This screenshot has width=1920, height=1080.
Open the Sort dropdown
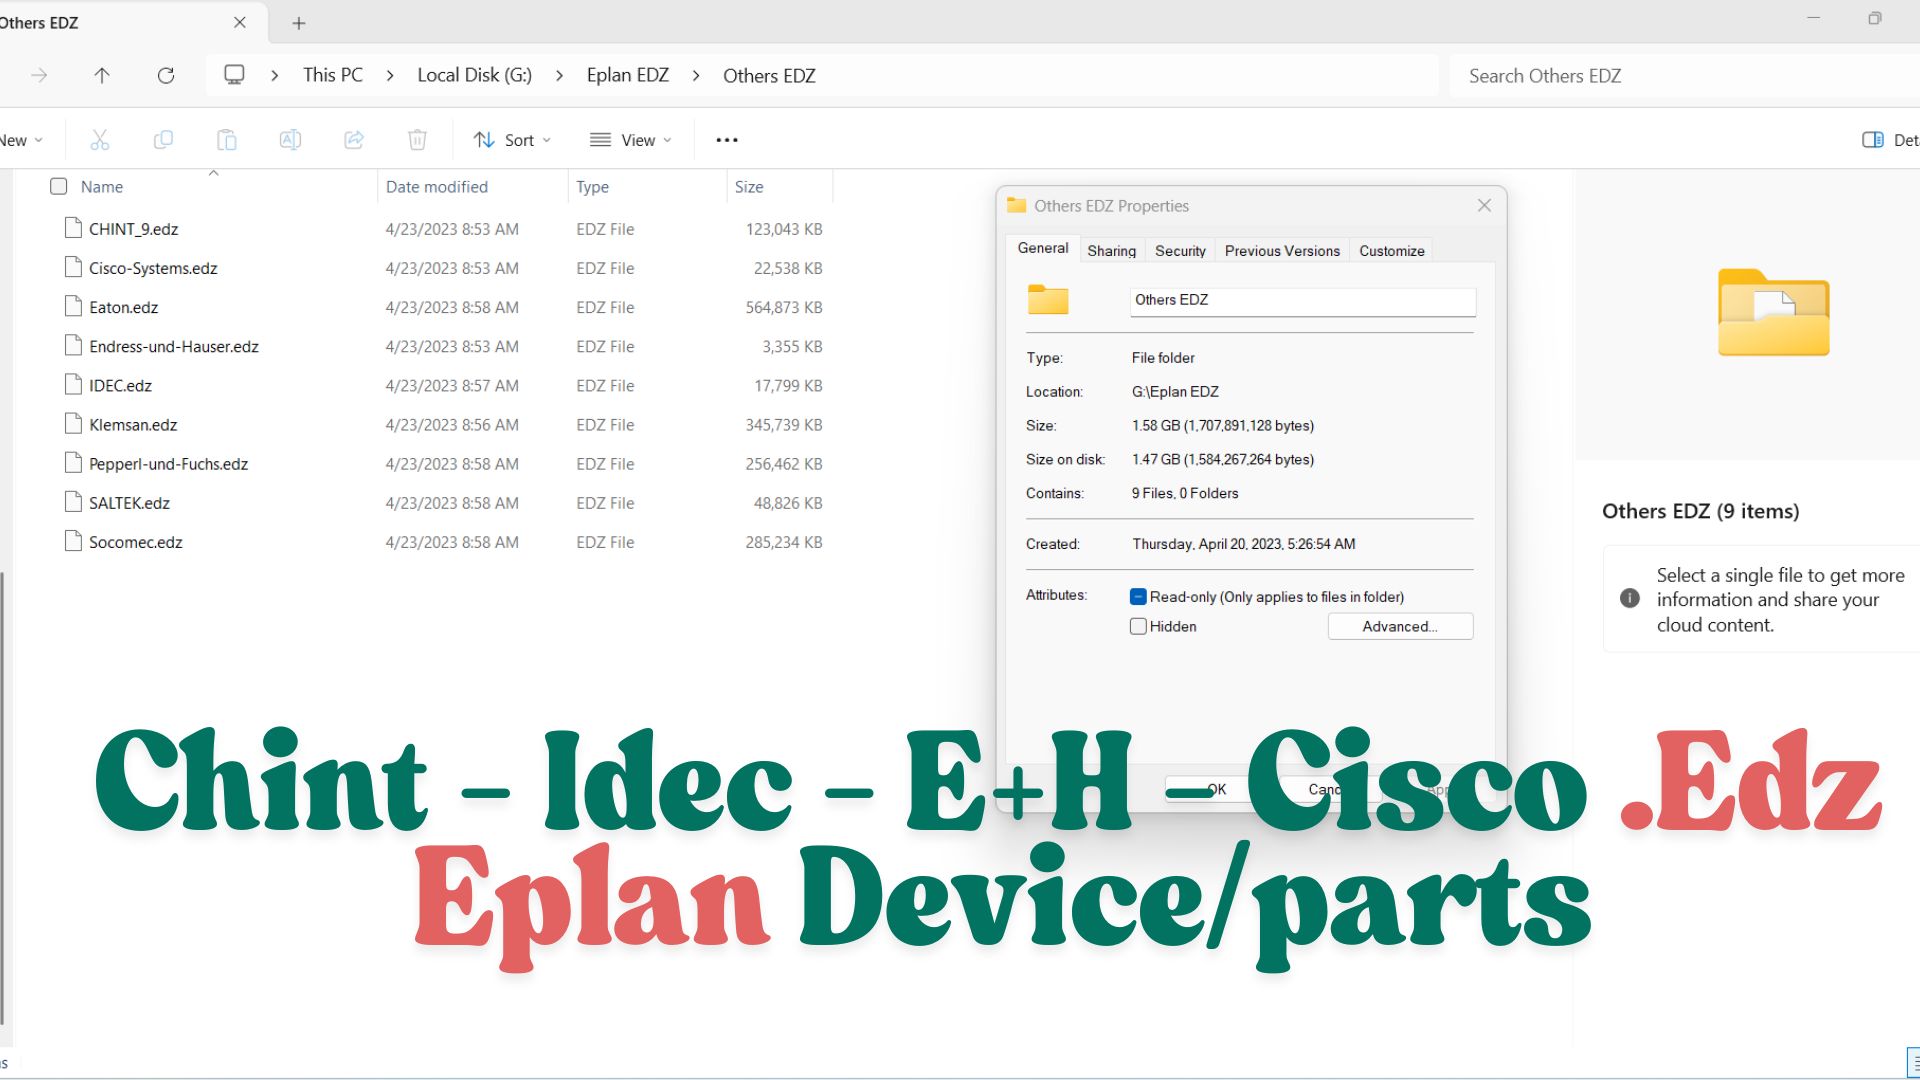pyautogui.click(x=512, y=140)
